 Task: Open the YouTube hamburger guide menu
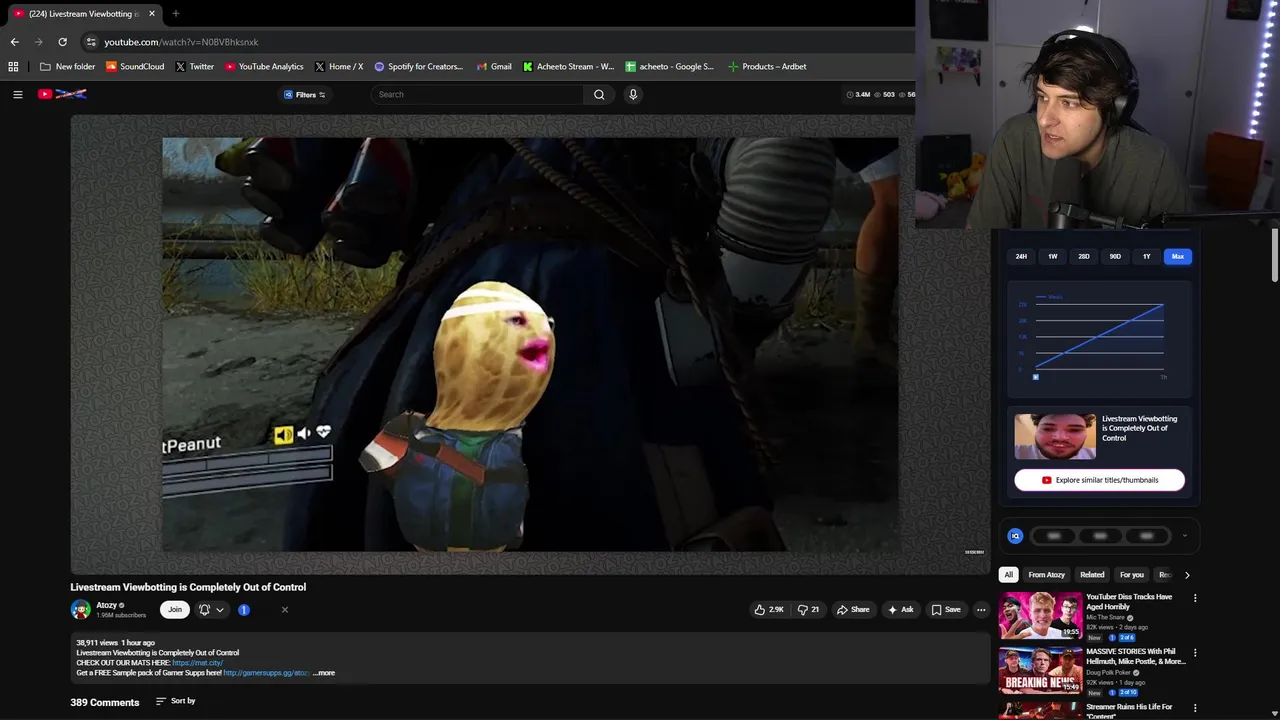[x=17, y=94]
